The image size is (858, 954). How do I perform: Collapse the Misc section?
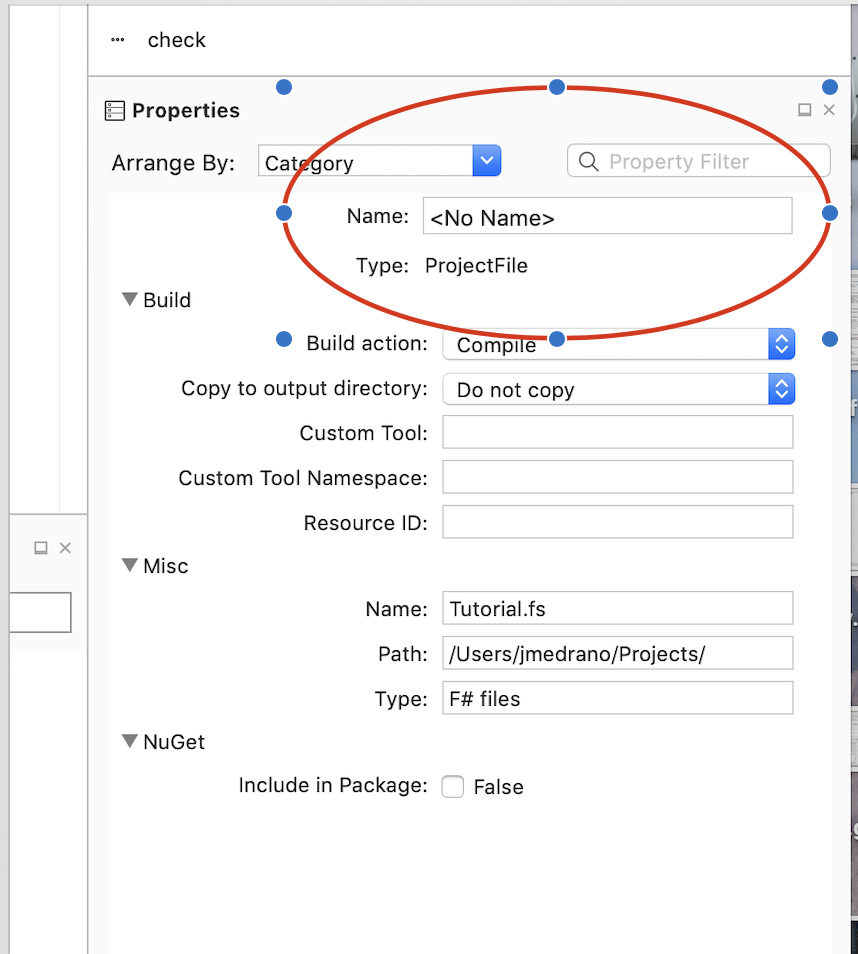pyautogui.click(x=129, y=565)
